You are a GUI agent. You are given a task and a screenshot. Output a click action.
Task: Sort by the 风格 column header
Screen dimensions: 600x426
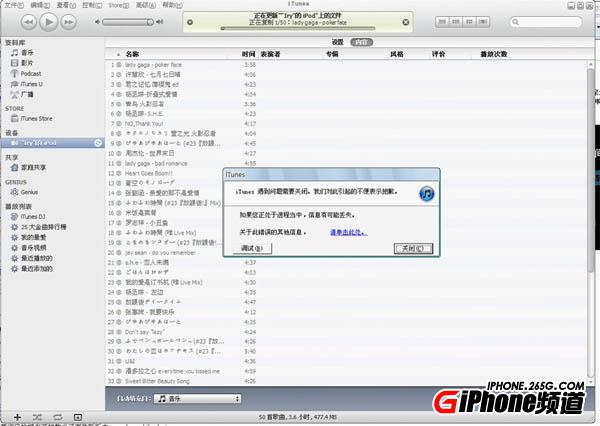click(396, 54)
